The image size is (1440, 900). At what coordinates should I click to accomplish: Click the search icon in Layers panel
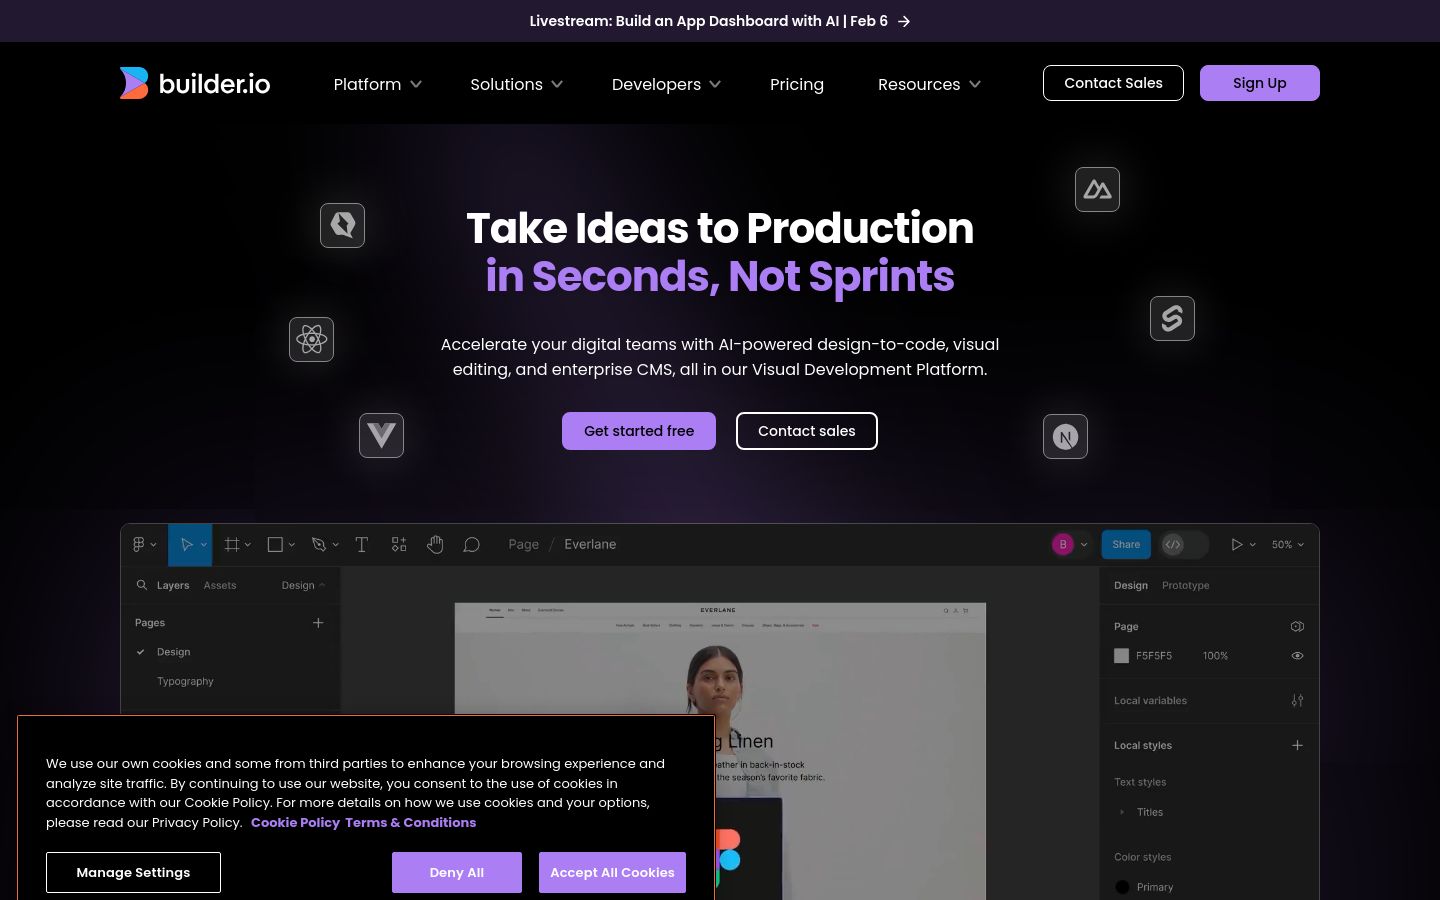(142, 585)
